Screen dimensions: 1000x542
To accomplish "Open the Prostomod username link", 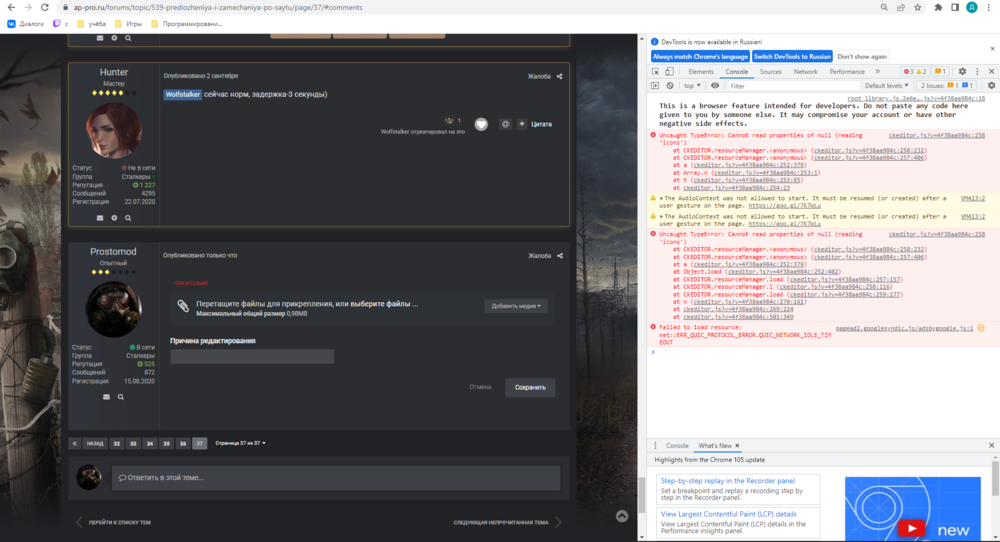I will pos(113,251).
